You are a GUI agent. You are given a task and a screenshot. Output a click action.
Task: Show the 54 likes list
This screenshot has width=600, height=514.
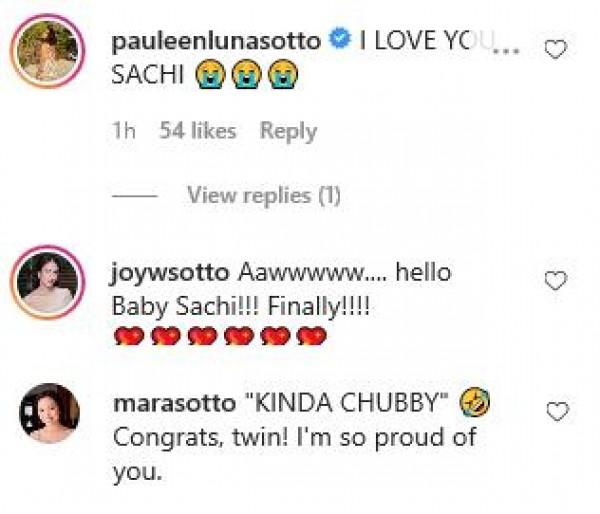point(197,131)
